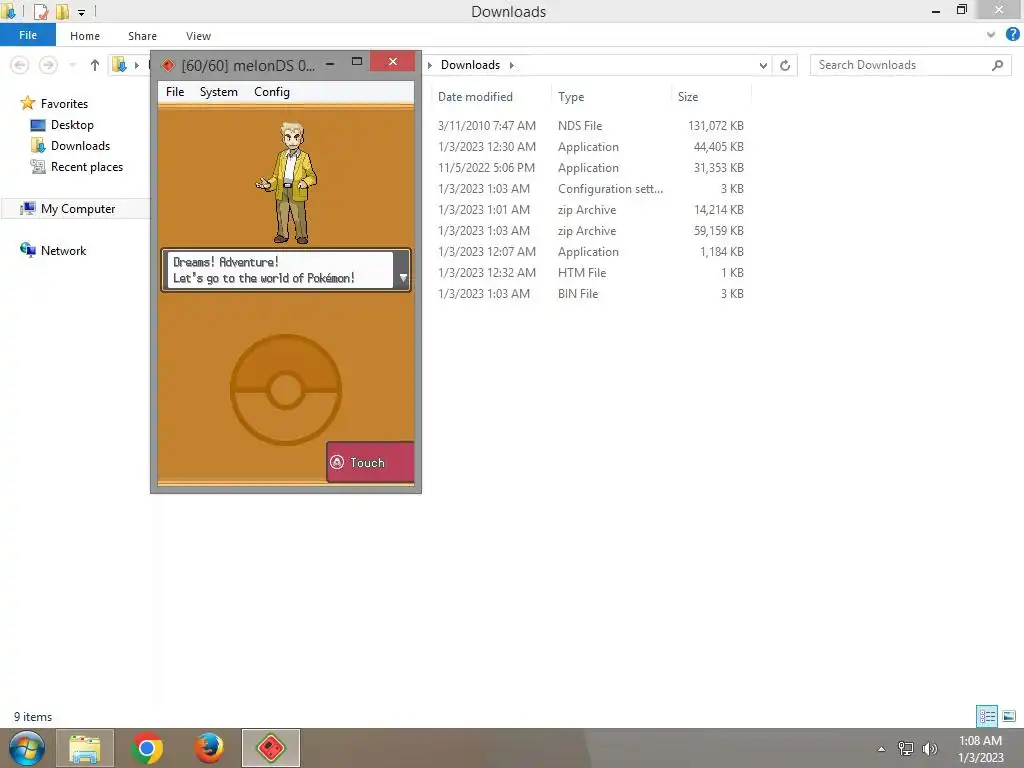Expand arrow after Downloads breadcrumb

click(511, 65)
